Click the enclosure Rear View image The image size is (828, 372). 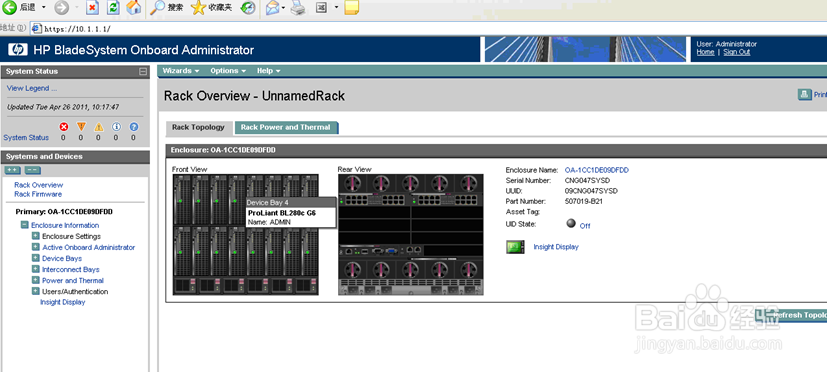point(411,234)
